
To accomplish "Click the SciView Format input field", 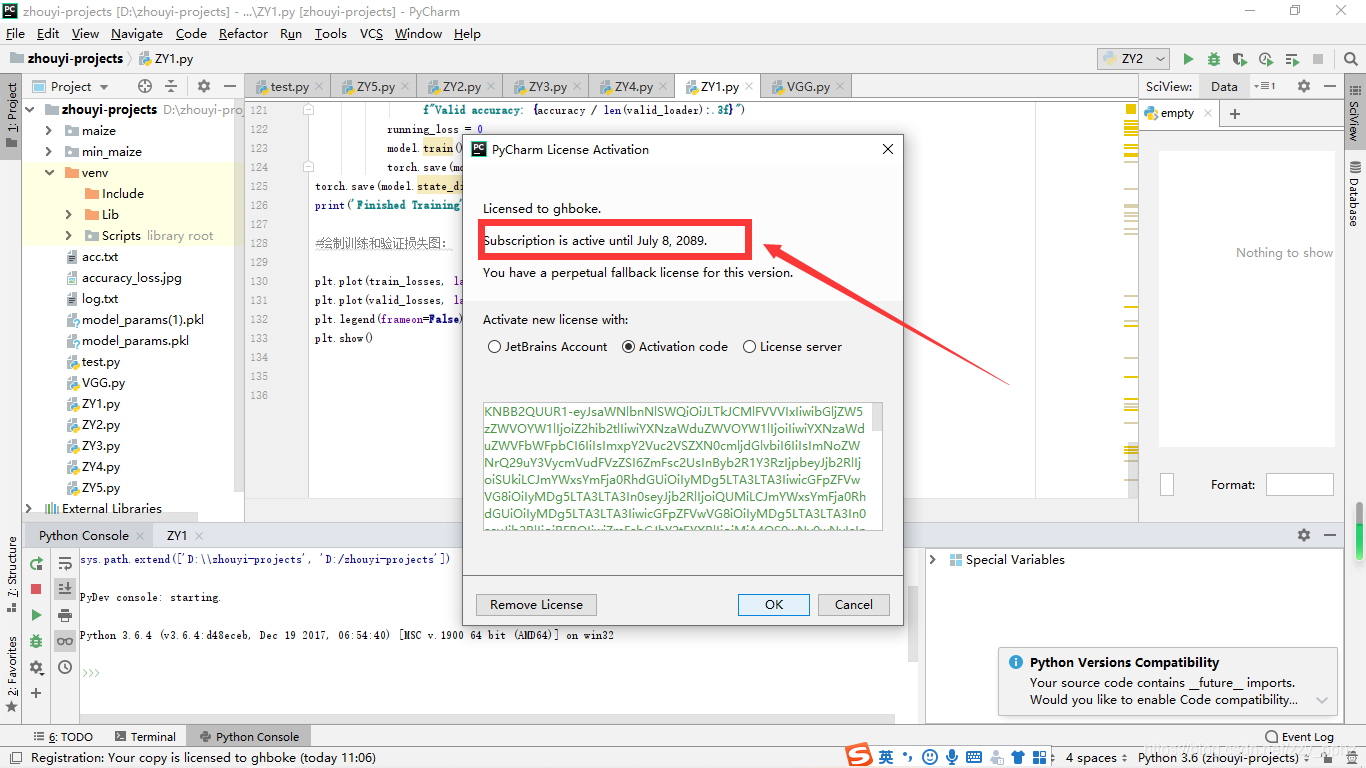I will (1299, 485).
